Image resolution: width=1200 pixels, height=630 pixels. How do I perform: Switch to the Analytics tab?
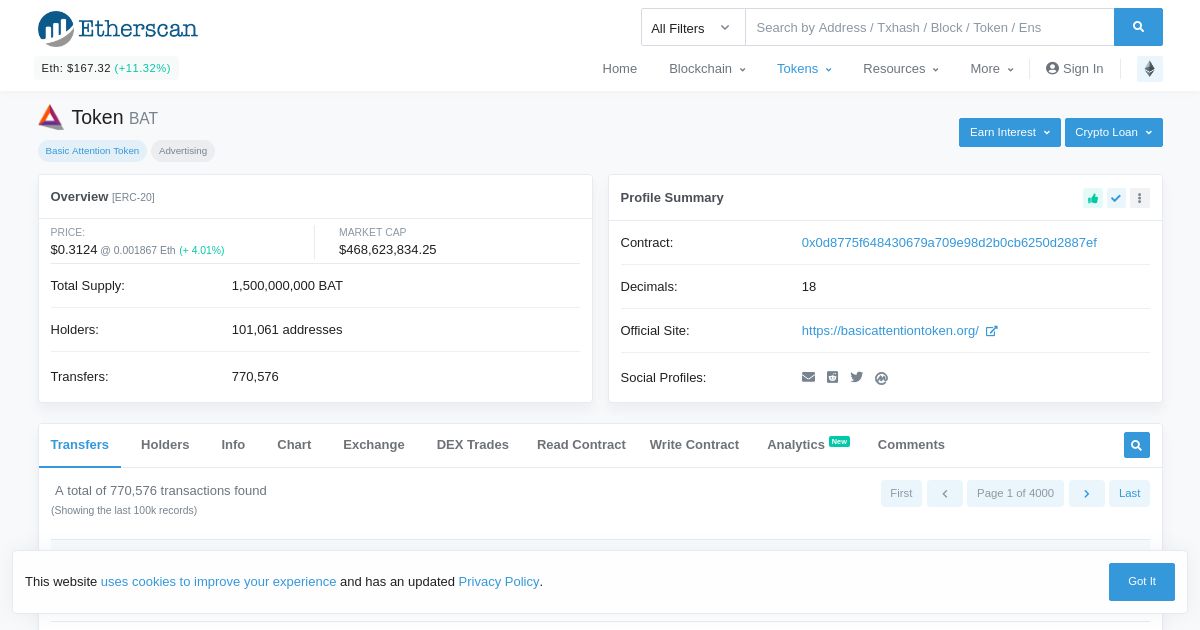pyautogui.click(x=808, y=445)
